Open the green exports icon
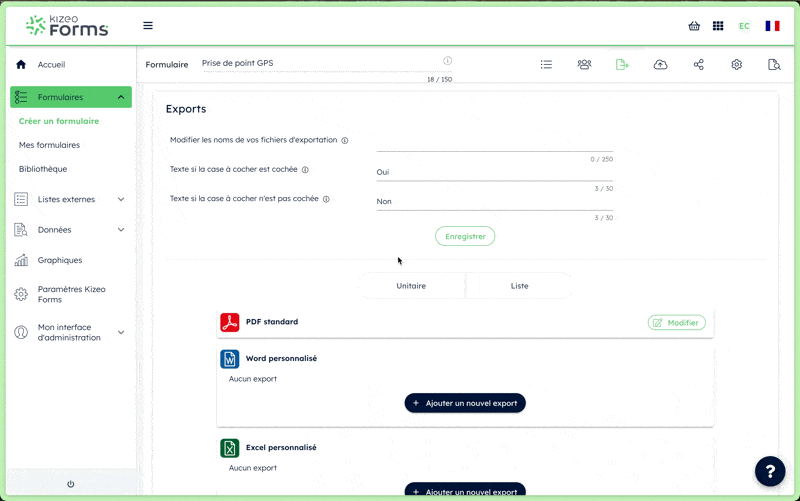Image resolution: width=800 pixels, height=501 pixels. [622, 64]
